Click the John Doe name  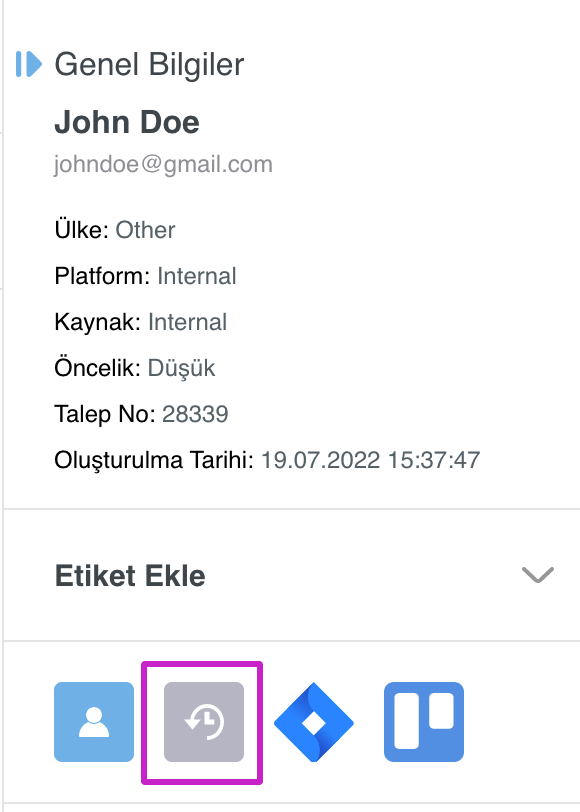tap(127, 122)
